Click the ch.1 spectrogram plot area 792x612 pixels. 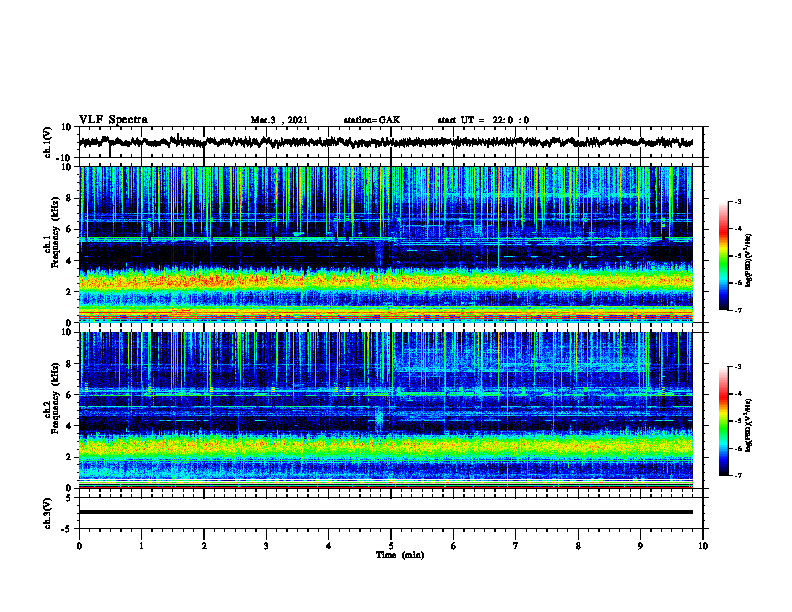click(385, 244)
